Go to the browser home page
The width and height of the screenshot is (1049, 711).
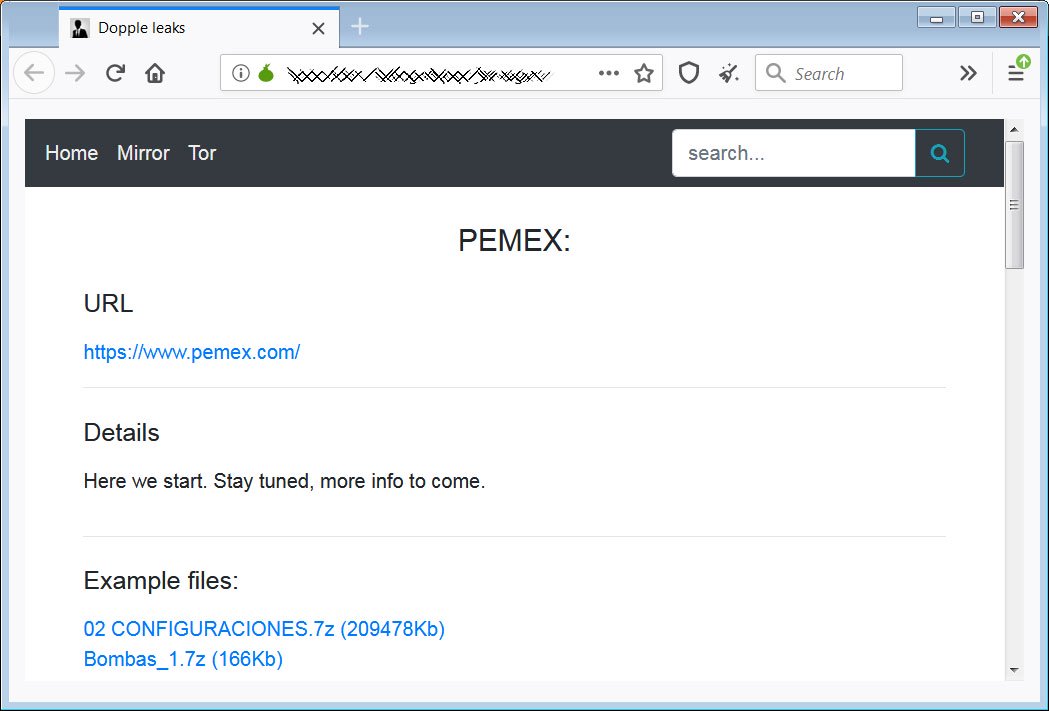point(154,73)
